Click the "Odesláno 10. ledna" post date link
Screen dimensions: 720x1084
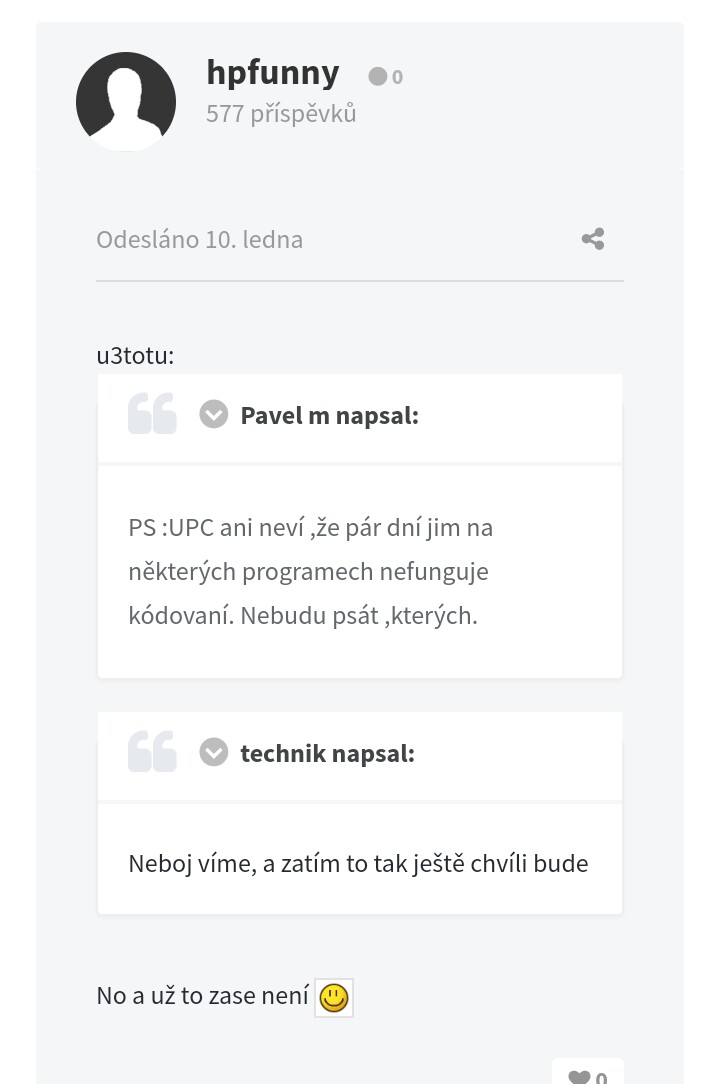tap(199, 240)
